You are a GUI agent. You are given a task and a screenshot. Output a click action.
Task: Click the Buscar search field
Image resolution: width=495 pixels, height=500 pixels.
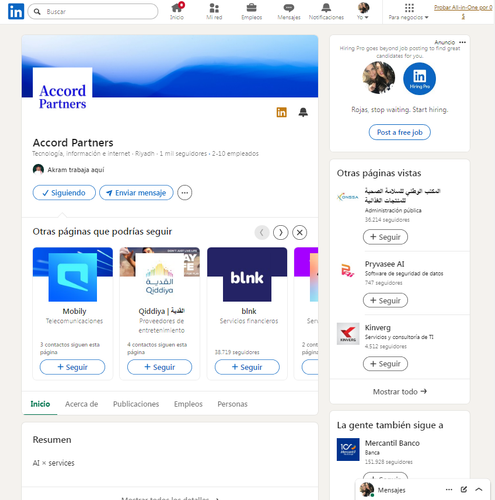(93, 11)
